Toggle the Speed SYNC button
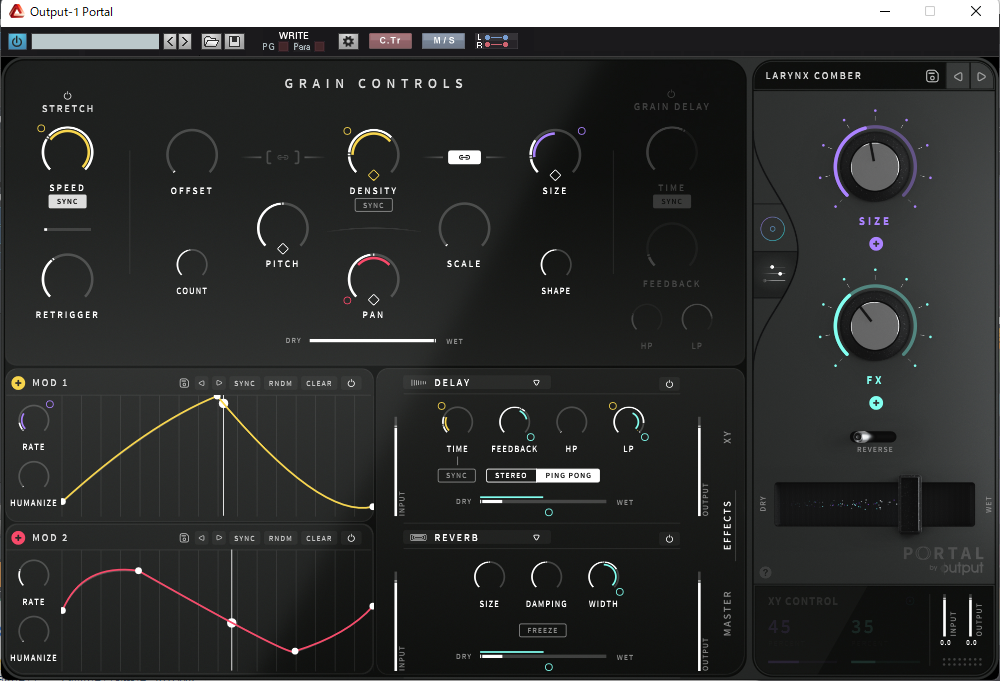The width and height of the screenshot is (1000, 681). click(x=67, y=201)
